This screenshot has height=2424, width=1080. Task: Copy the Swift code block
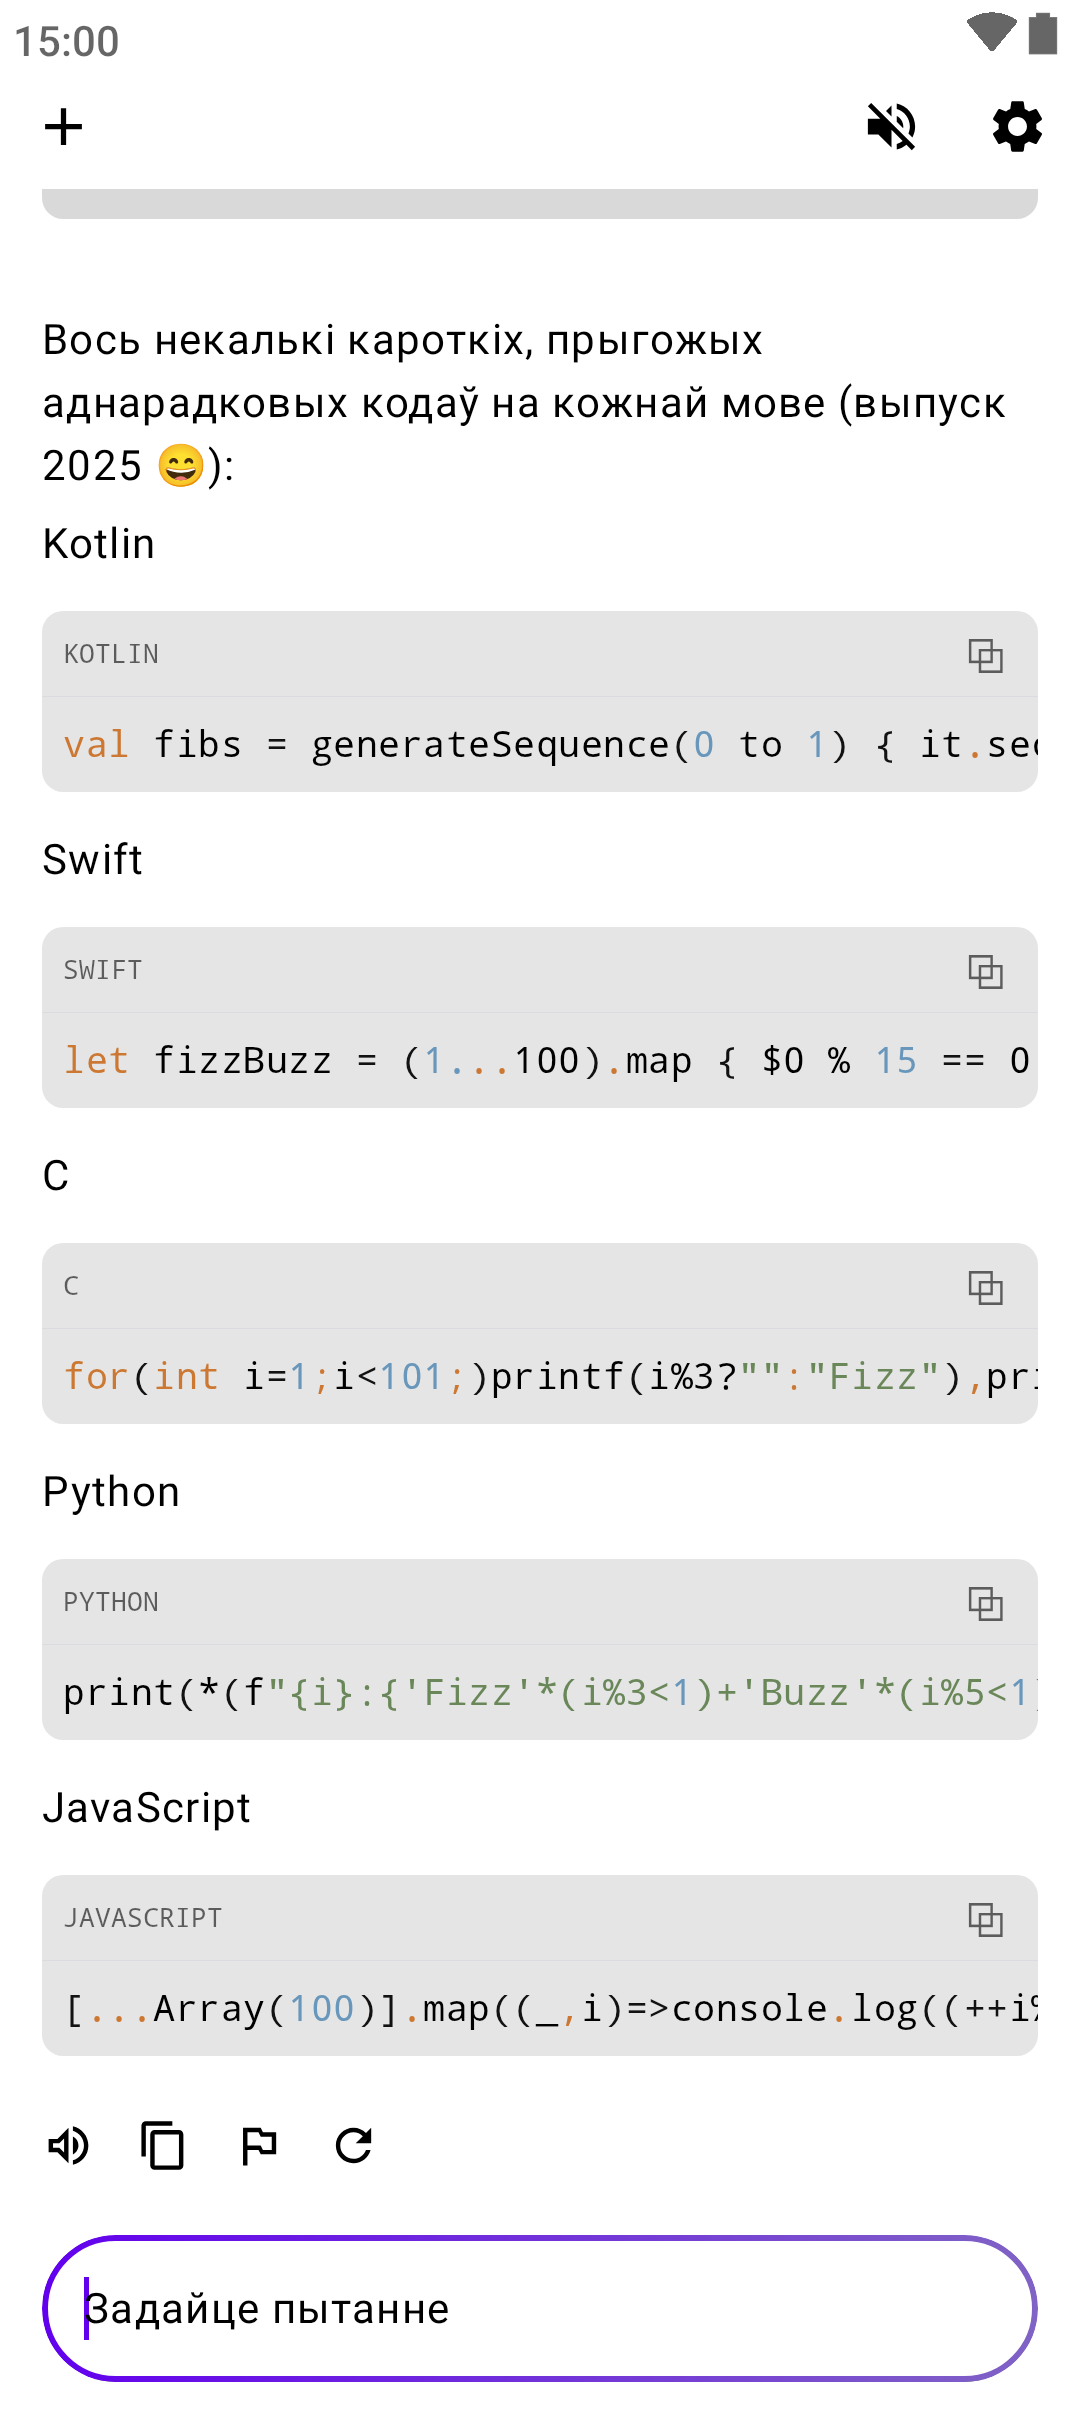[x=985, y=972]
